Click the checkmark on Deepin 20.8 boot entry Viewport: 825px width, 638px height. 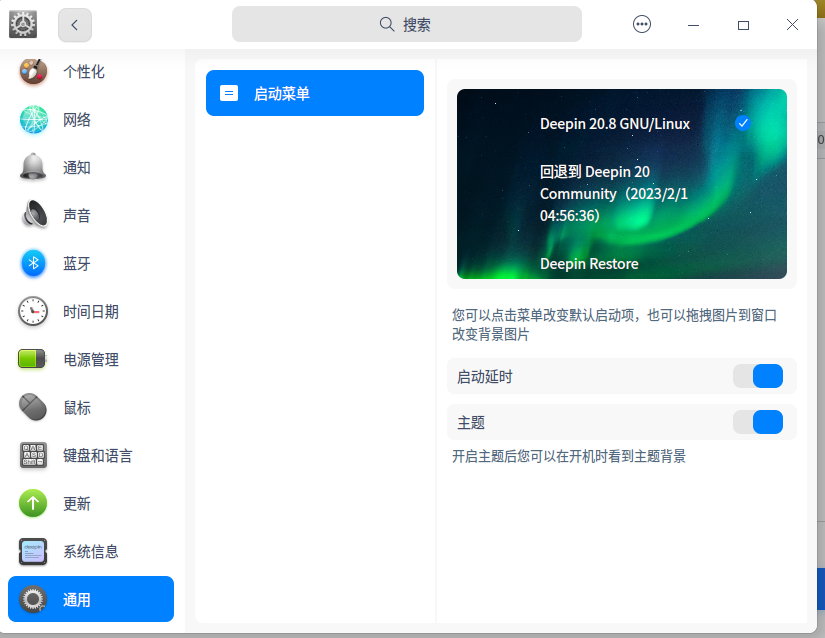point(742,123)
